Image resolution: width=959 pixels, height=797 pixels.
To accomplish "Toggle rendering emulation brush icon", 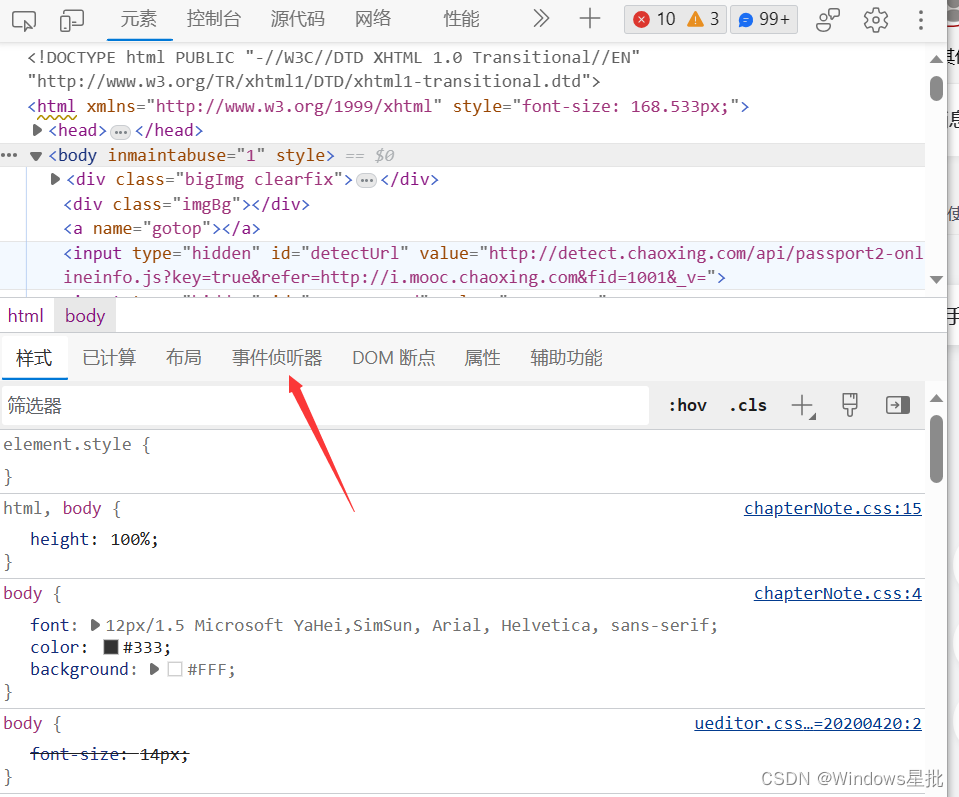I will click(x=850, y=405).
